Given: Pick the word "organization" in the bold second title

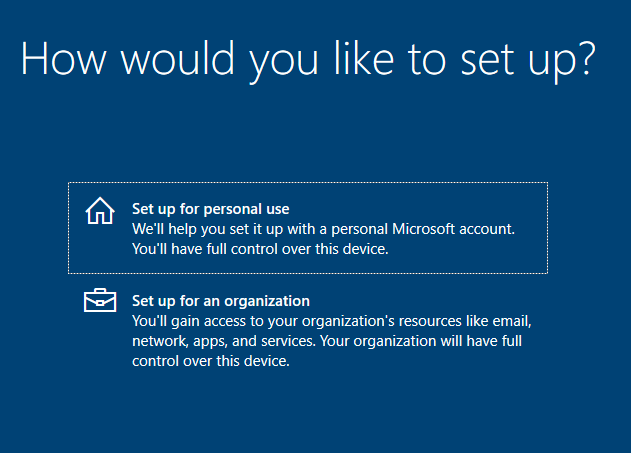Looking at the screenshot, I should point(267,301).
